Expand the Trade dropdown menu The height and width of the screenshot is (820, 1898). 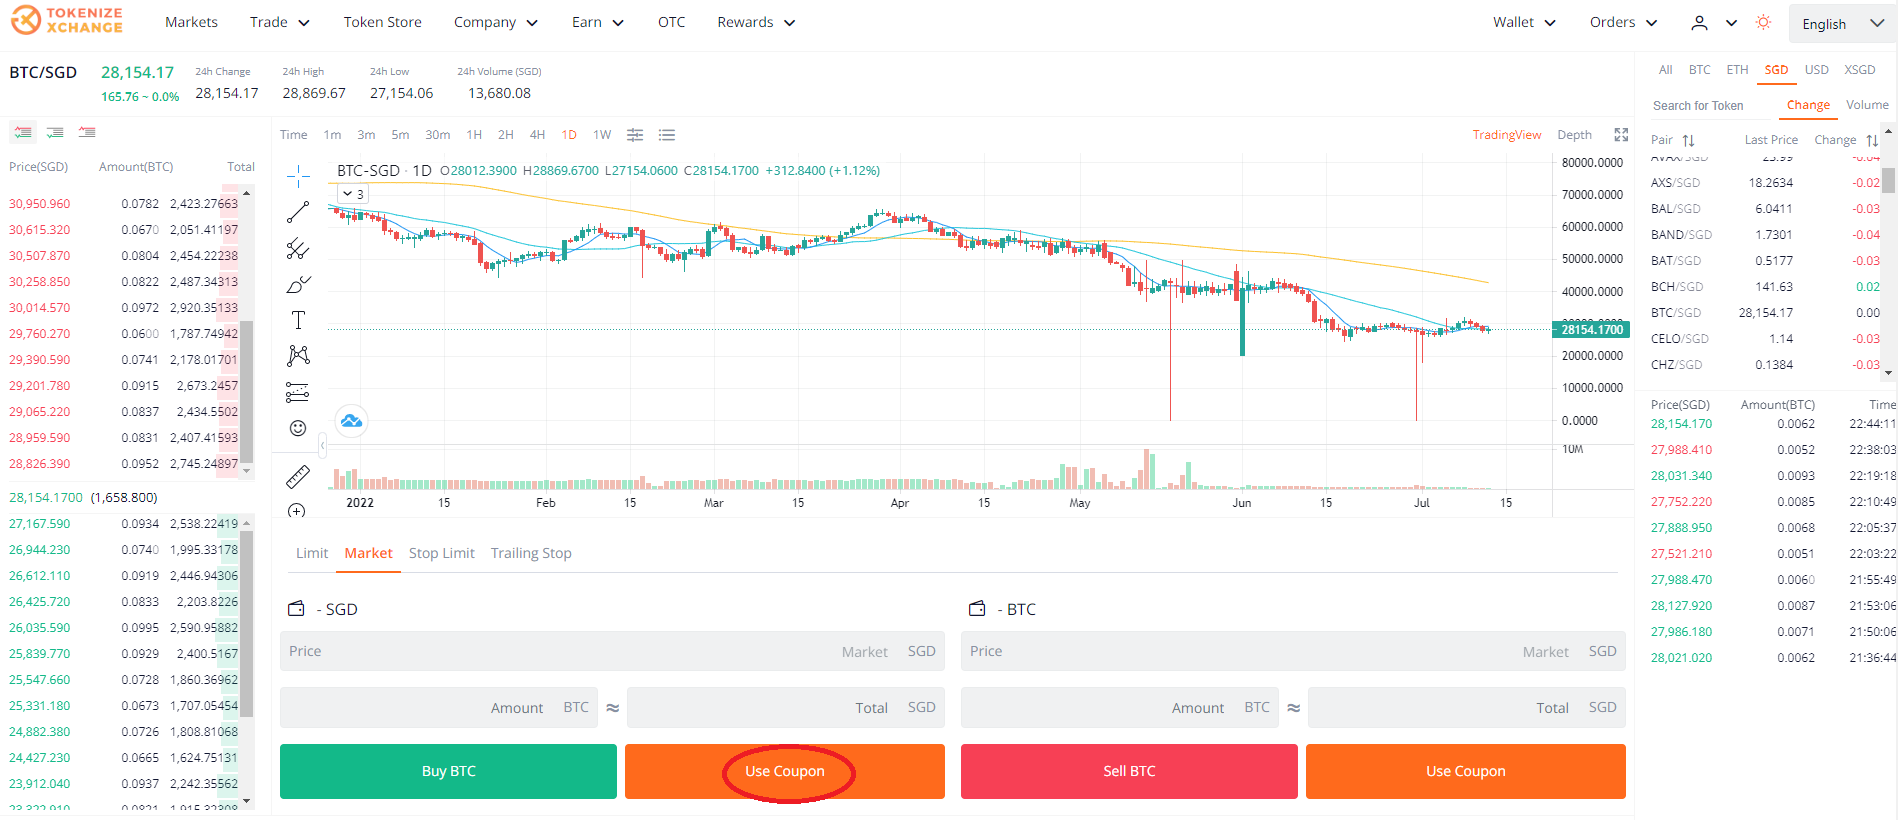point(280,22)
